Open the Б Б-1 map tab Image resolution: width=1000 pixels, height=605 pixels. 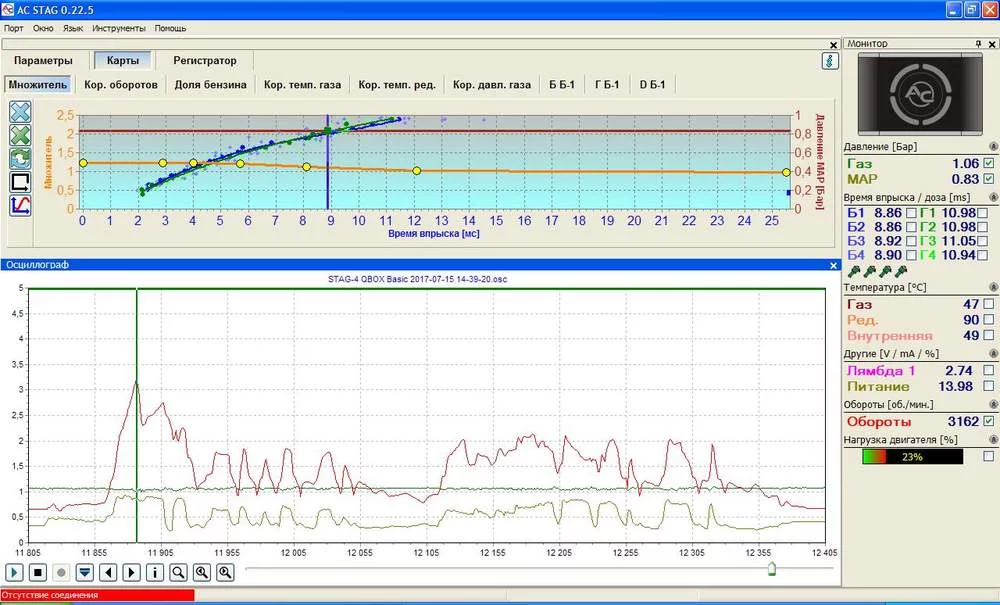[x=562, y=85]
